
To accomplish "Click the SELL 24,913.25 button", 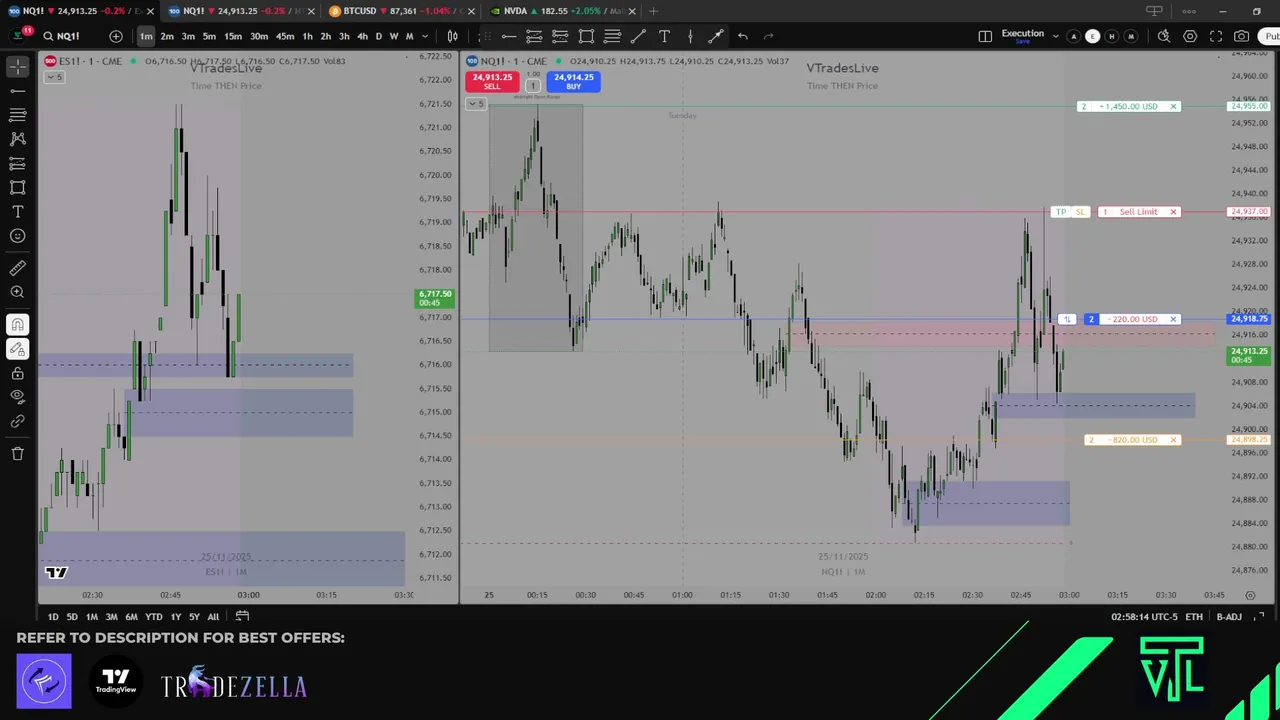I will pyautogui.click(x=492, y=81).
